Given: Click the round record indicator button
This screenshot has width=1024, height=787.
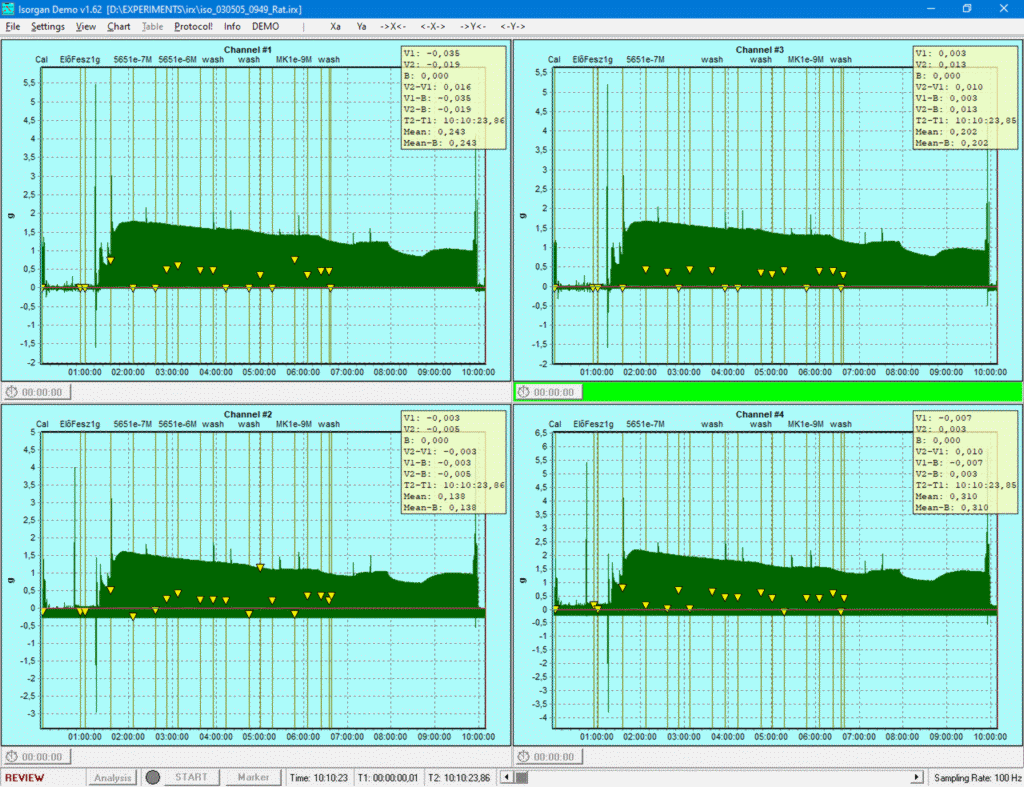Looking at the screenshot, I should pyautogui.click(x=153, y=777).
